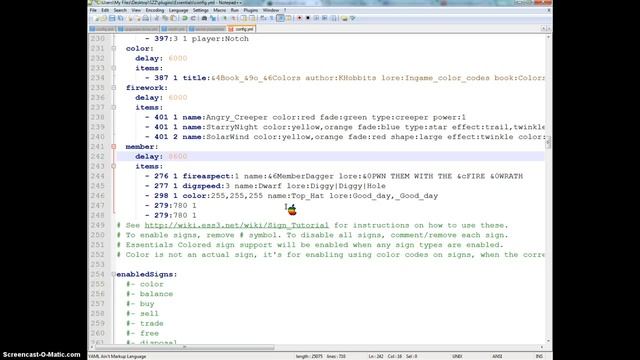
Task: Toggle INS mode in status bar
Action: tap(539, 356)
